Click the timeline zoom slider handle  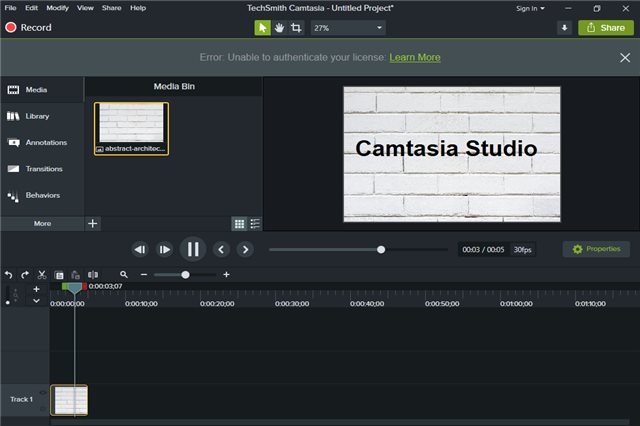click(x=185, y=275)
